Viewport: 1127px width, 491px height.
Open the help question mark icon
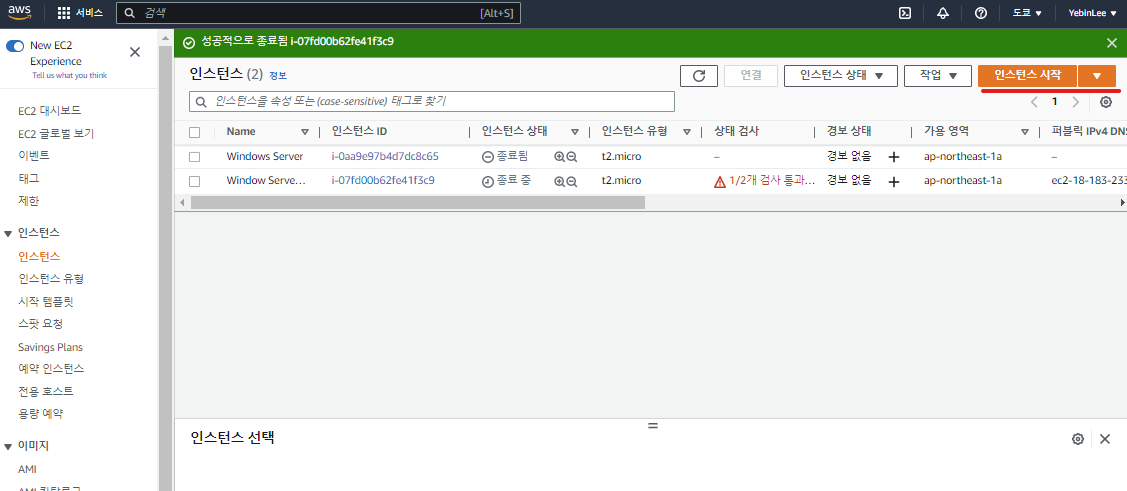pyautogui.click(x=980, y=13)
